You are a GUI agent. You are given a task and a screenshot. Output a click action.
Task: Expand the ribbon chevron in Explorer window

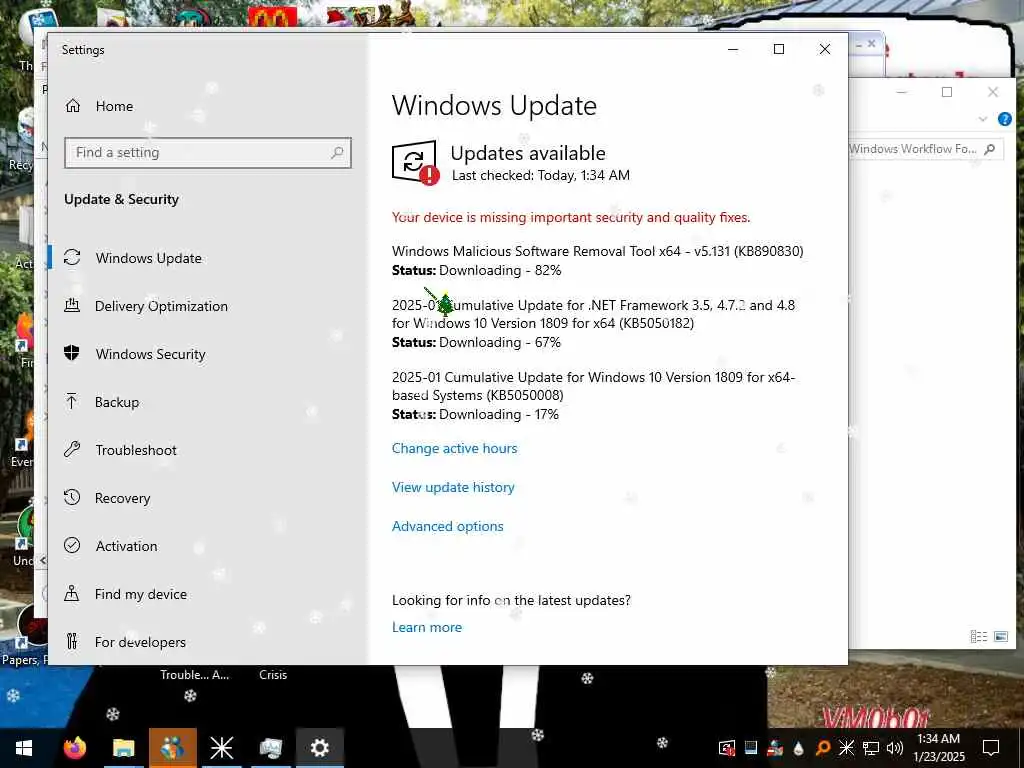[x=983, y=119]
